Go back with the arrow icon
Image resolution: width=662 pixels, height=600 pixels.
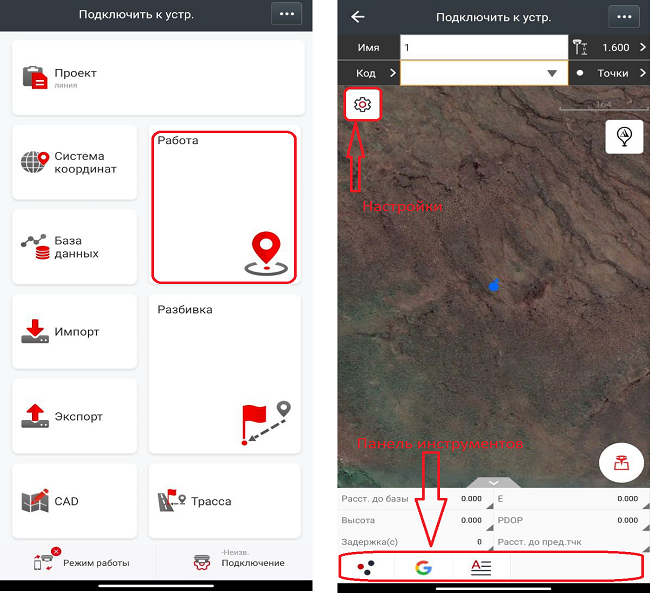click(358, 17)
